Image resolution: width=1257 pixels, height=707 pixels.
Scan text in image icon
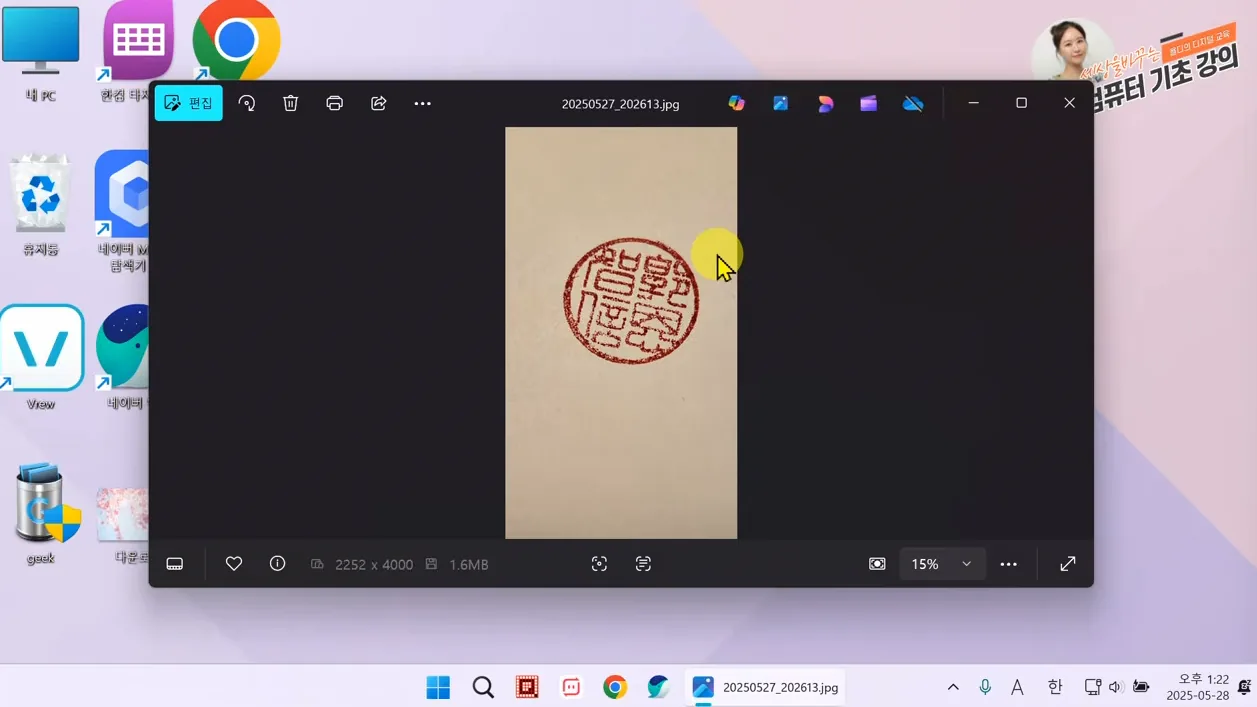coord(643,564)
